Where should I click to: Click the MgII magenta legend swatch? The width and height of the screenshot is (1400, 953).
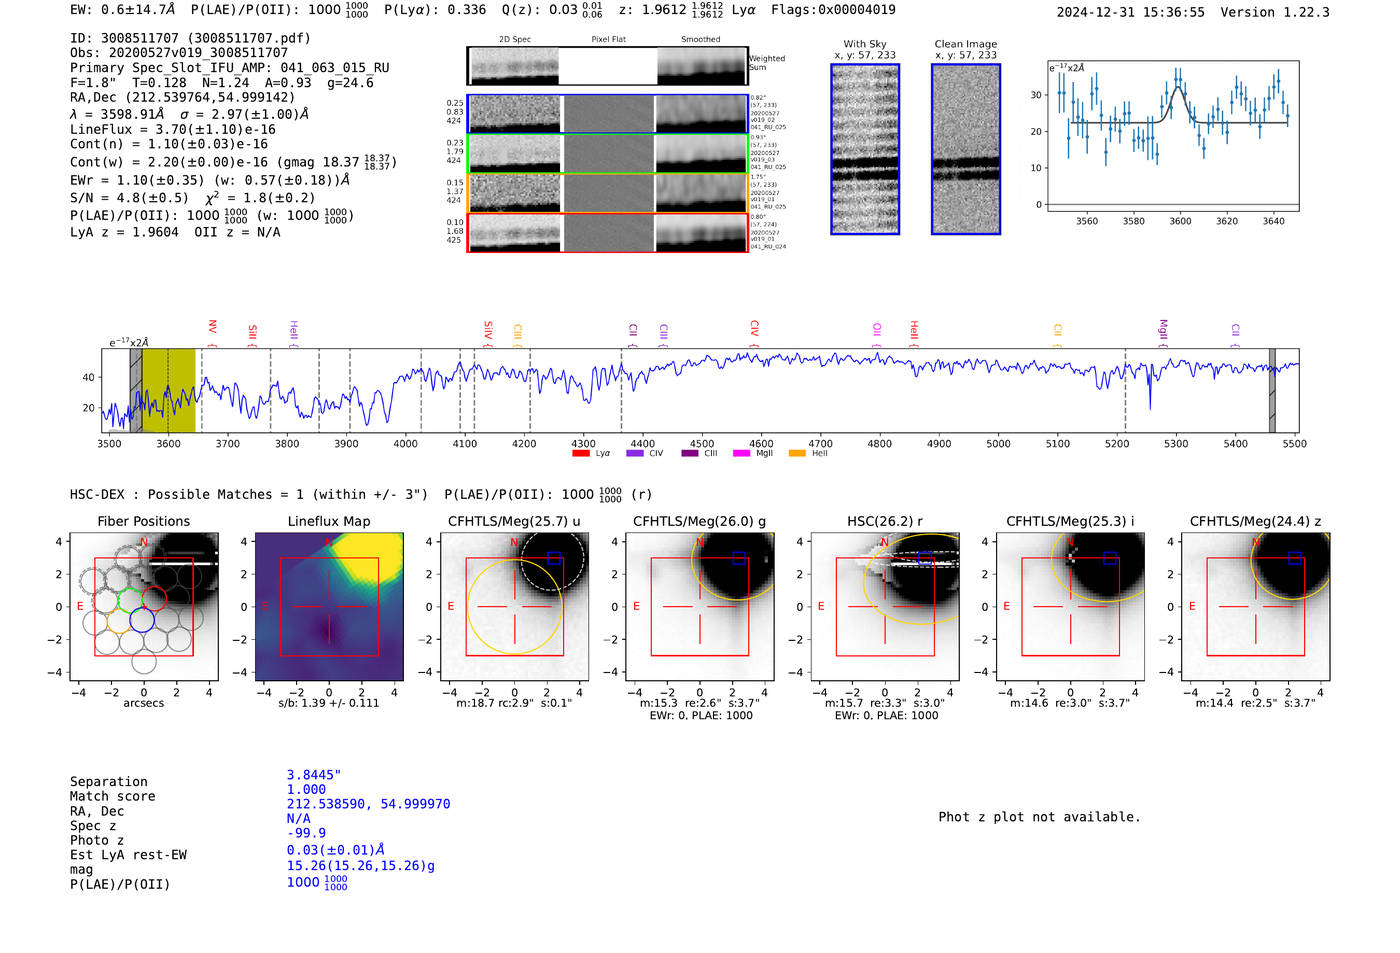point(741,453)
